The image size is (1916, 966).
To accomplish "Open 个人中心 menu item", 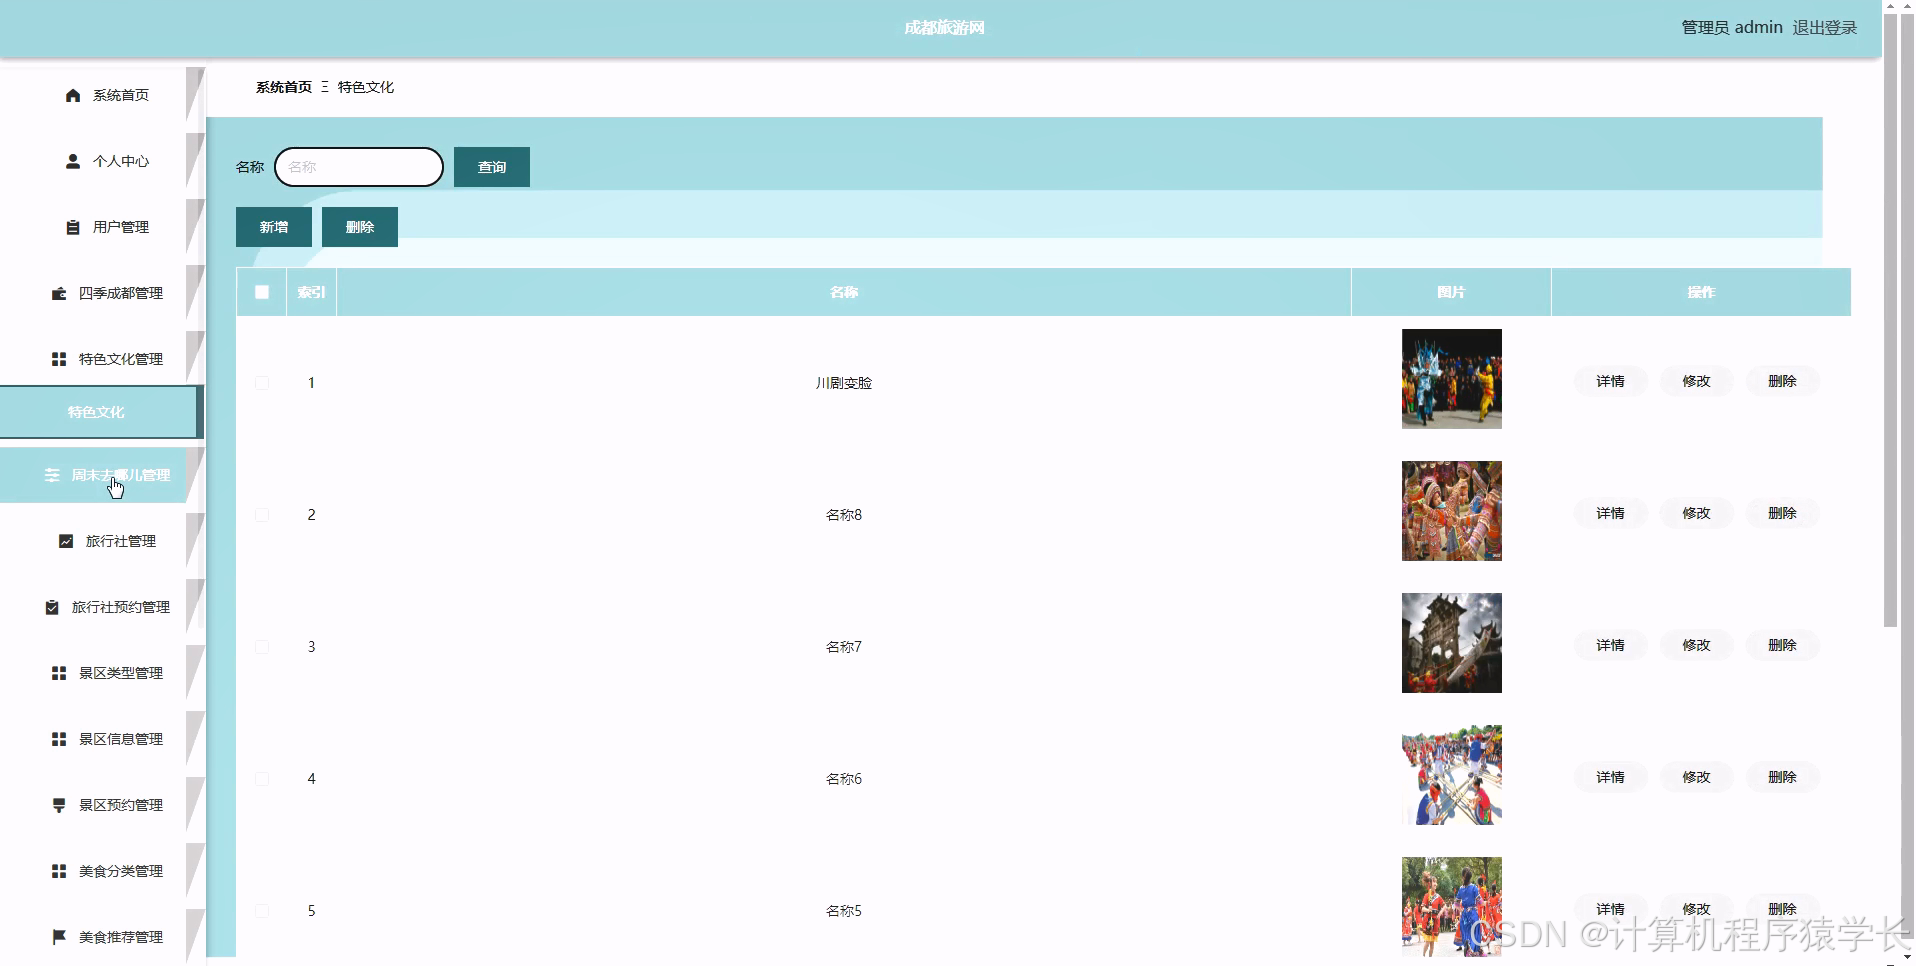I will (x=102, y=161).
